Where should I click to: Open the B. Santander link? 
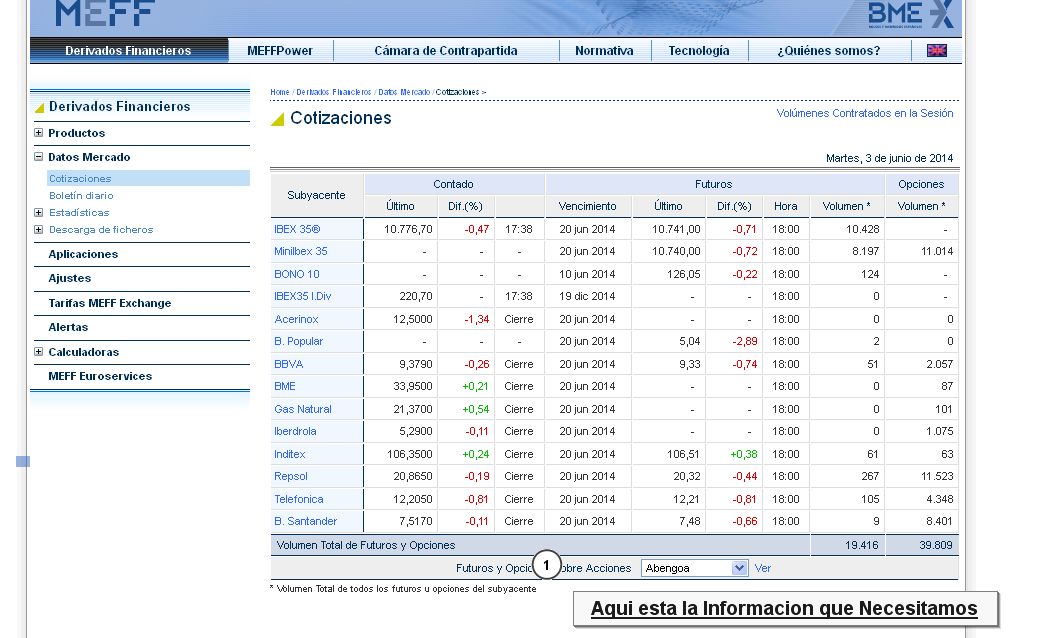point(306,521)
